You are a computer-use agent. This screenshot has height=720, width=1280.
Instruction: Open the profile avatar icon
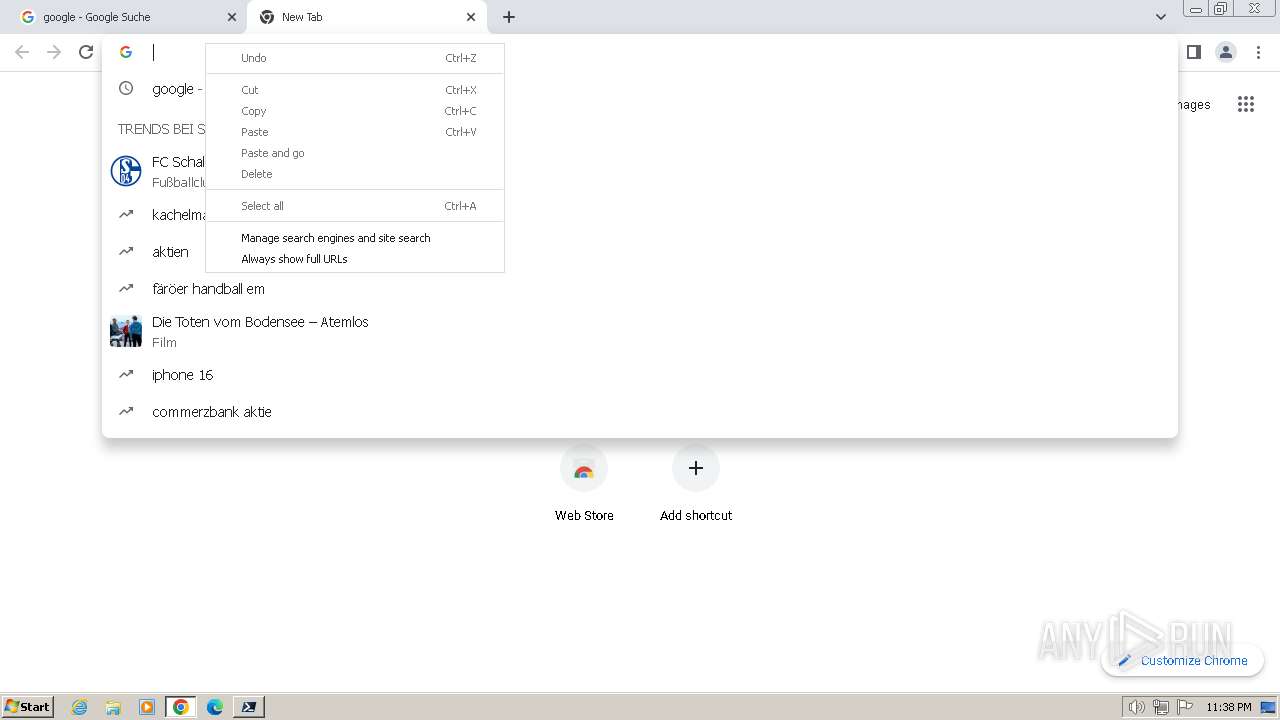(x=1226, y=52)
